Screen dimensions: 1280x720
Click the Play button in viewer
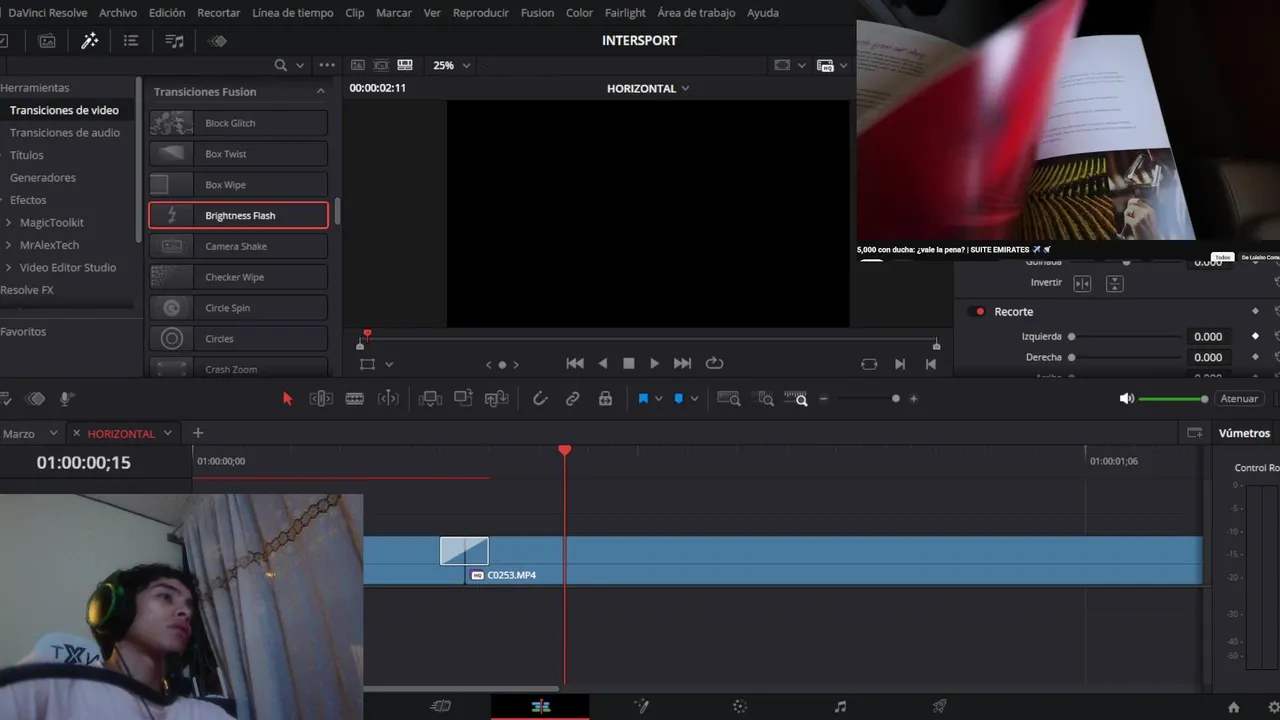click(654, 364)
